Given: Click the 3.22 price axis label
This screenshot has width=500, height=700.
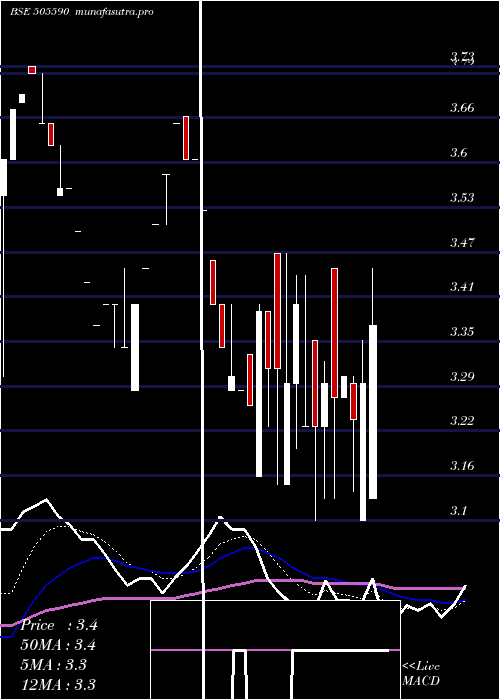Looking at the screenshot, I should click(462, 421).
